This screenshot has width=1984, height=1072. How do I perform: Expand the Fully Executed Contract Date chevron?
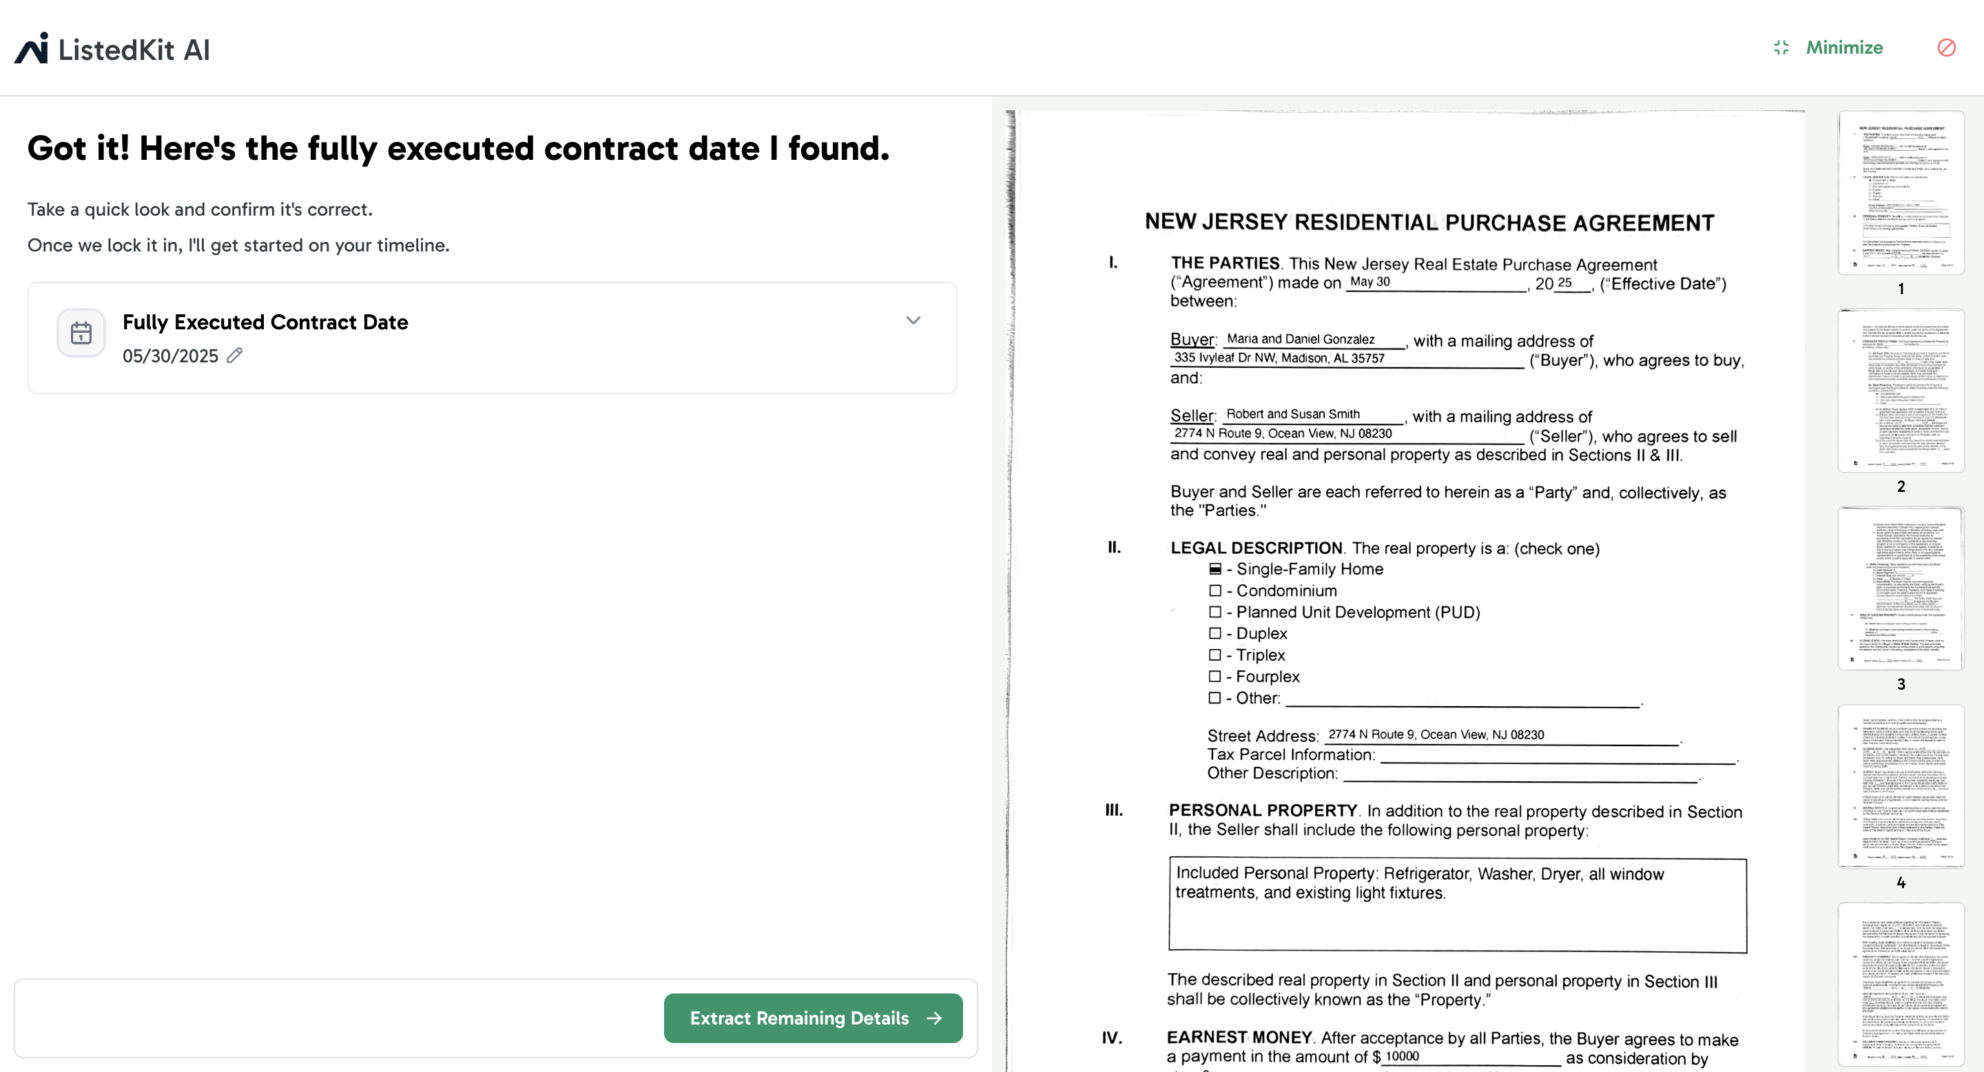point(913,321)
